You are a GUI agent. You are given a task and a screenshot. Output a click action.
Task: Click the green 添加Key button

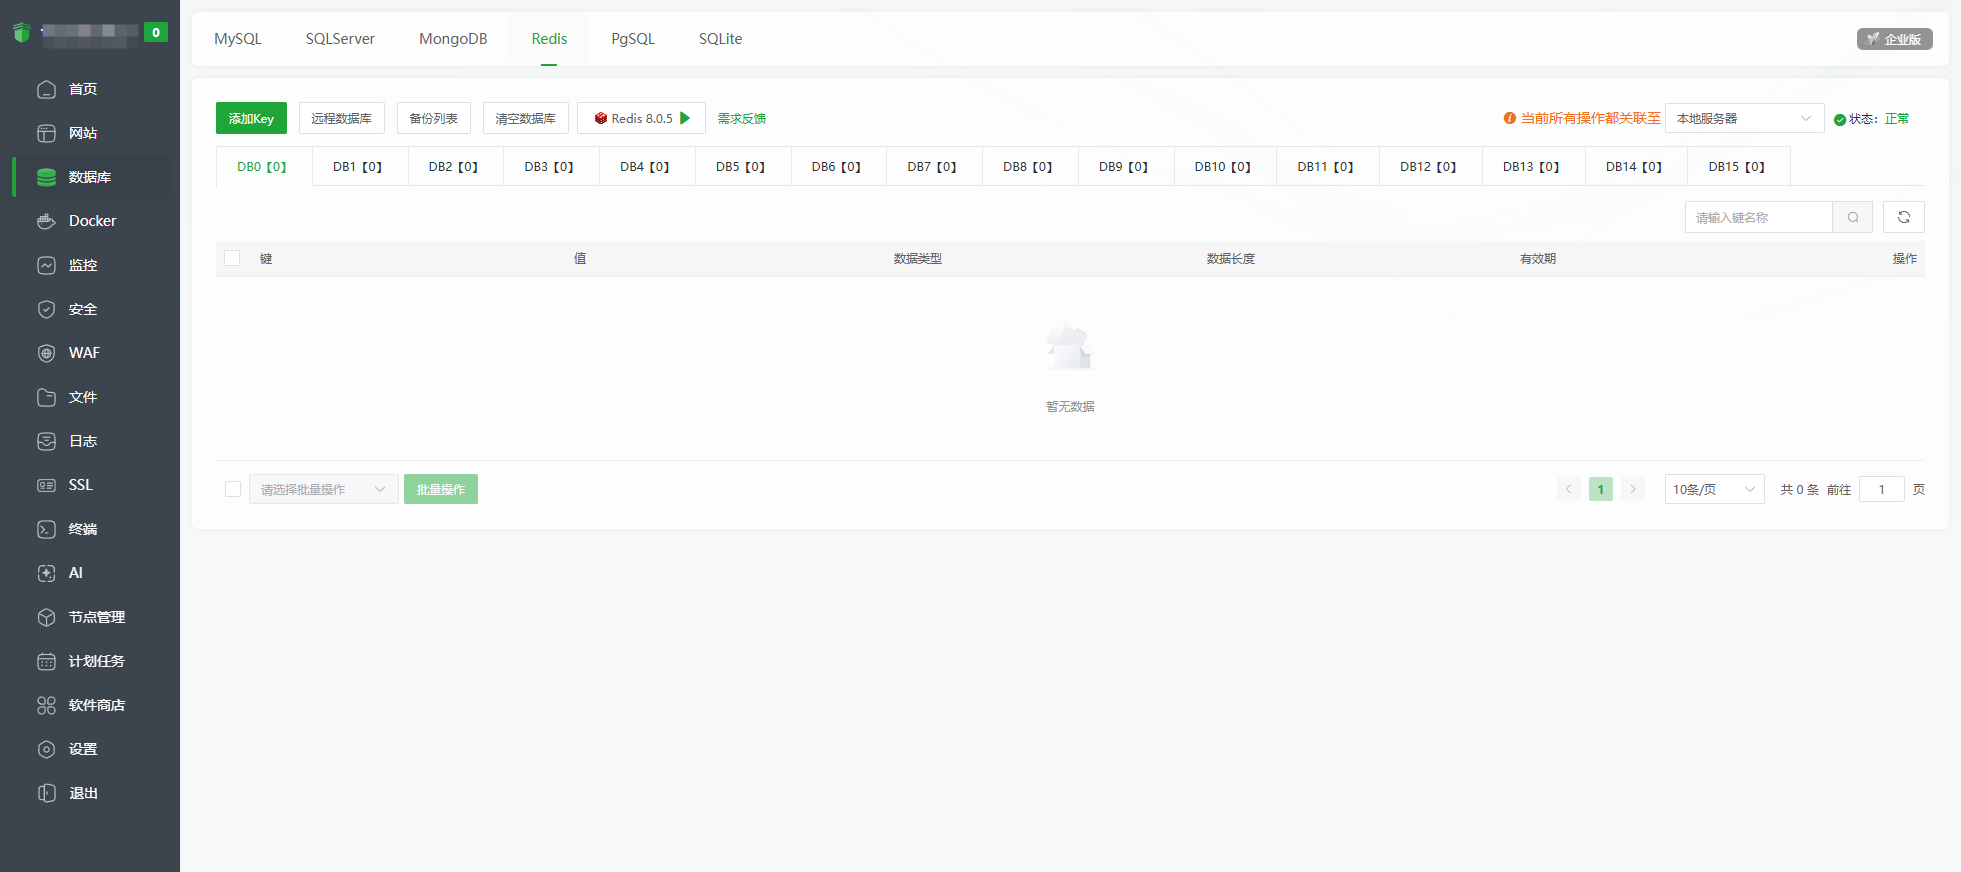coord(251,118)
